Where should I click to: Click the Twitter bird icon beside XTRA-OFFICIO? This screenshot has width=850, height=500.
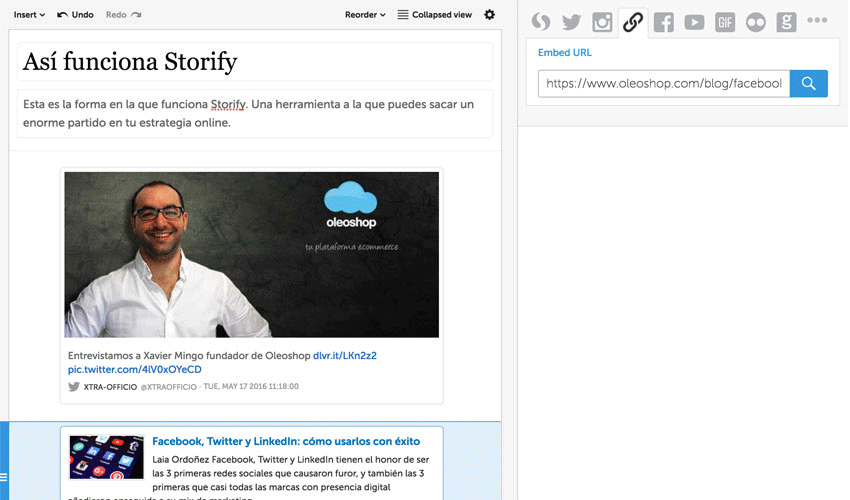pyautogui.click(x=74, y=387)
